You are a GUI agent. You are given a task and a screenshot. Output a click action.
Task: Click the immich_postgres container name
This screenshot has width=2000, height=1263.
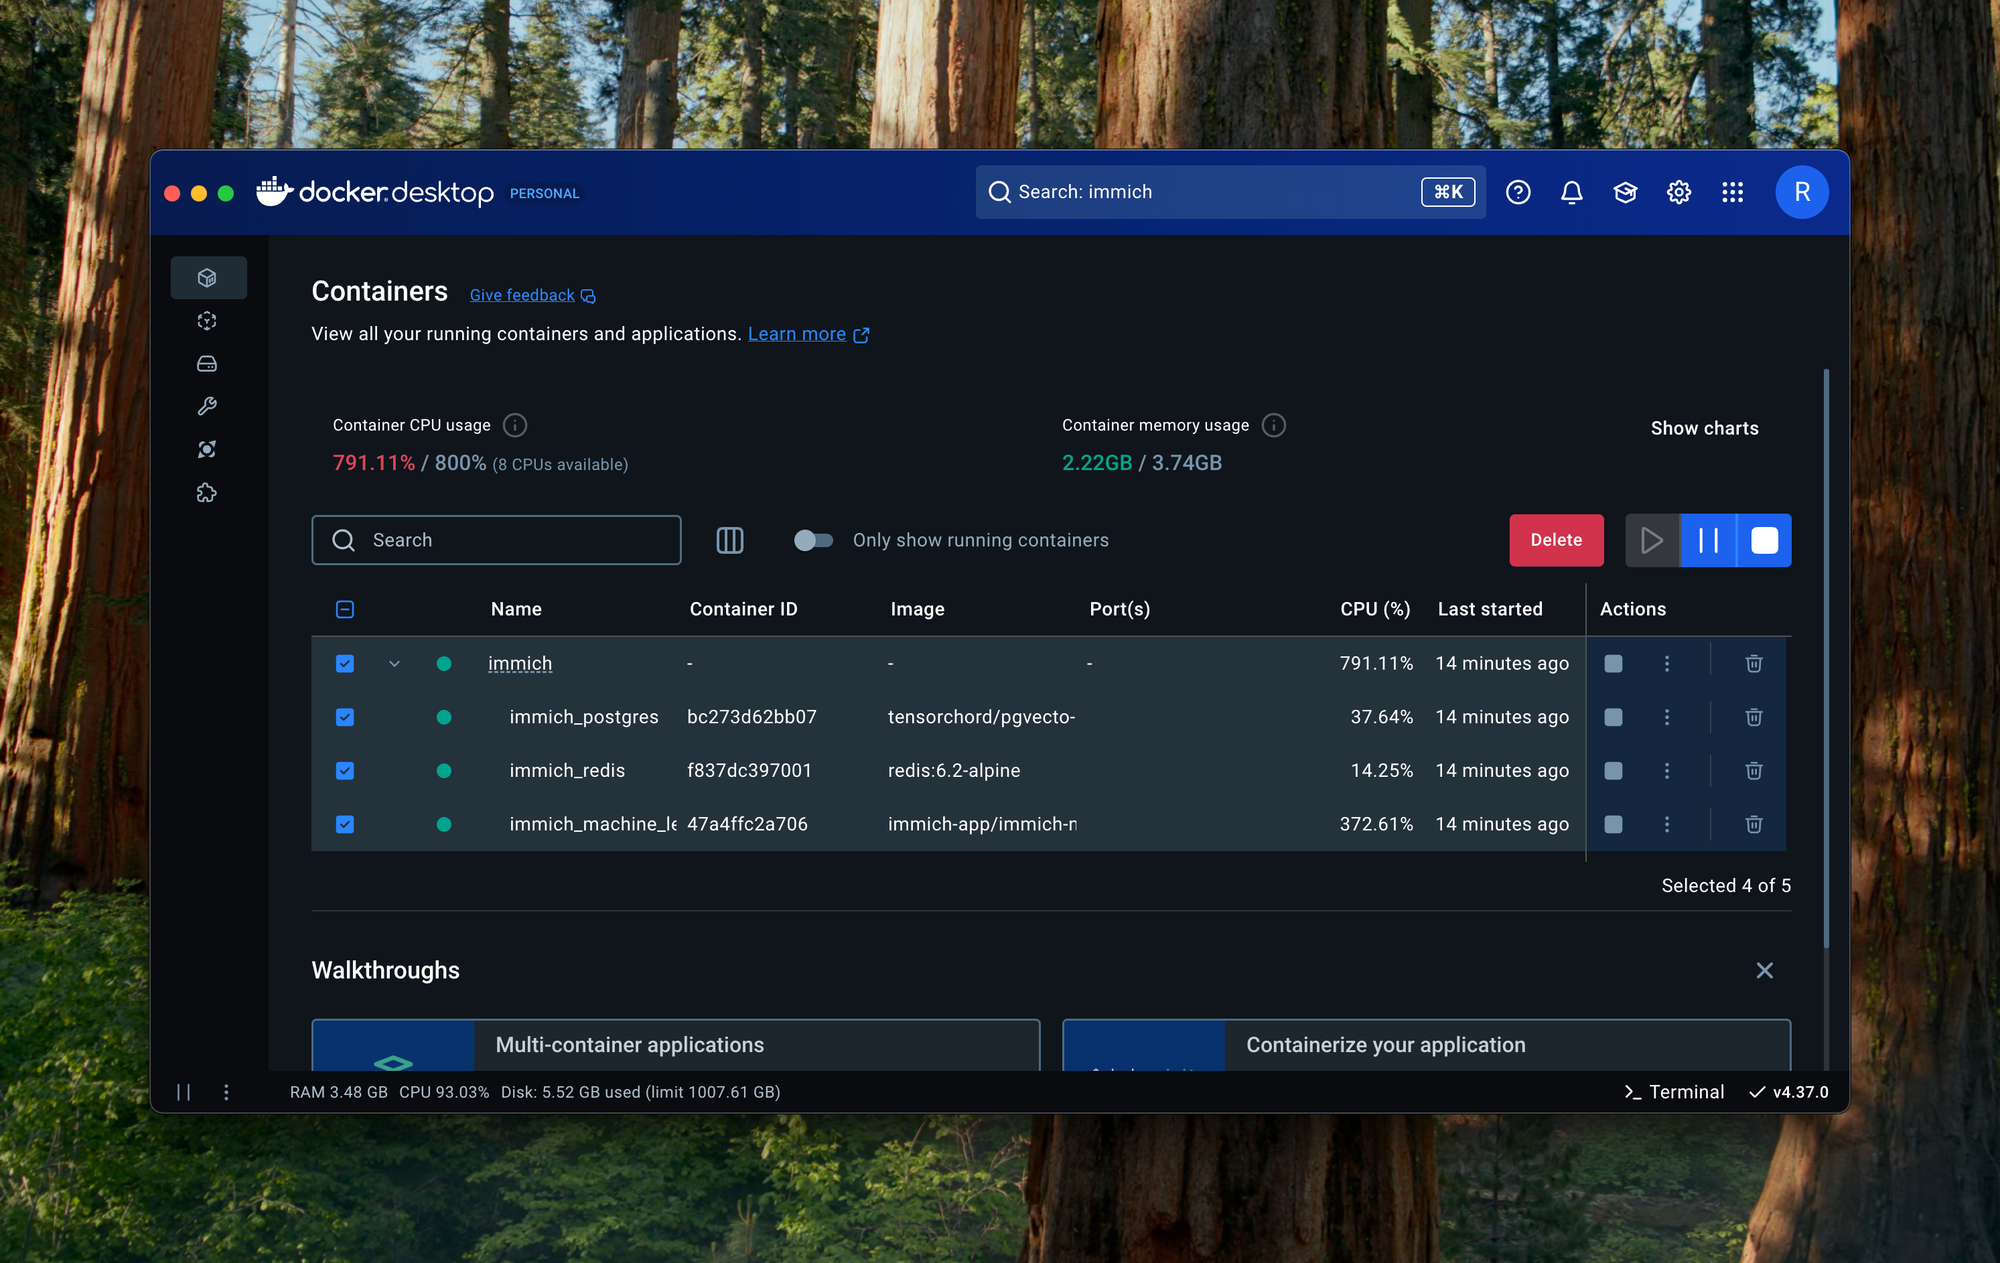pos(584,717)
